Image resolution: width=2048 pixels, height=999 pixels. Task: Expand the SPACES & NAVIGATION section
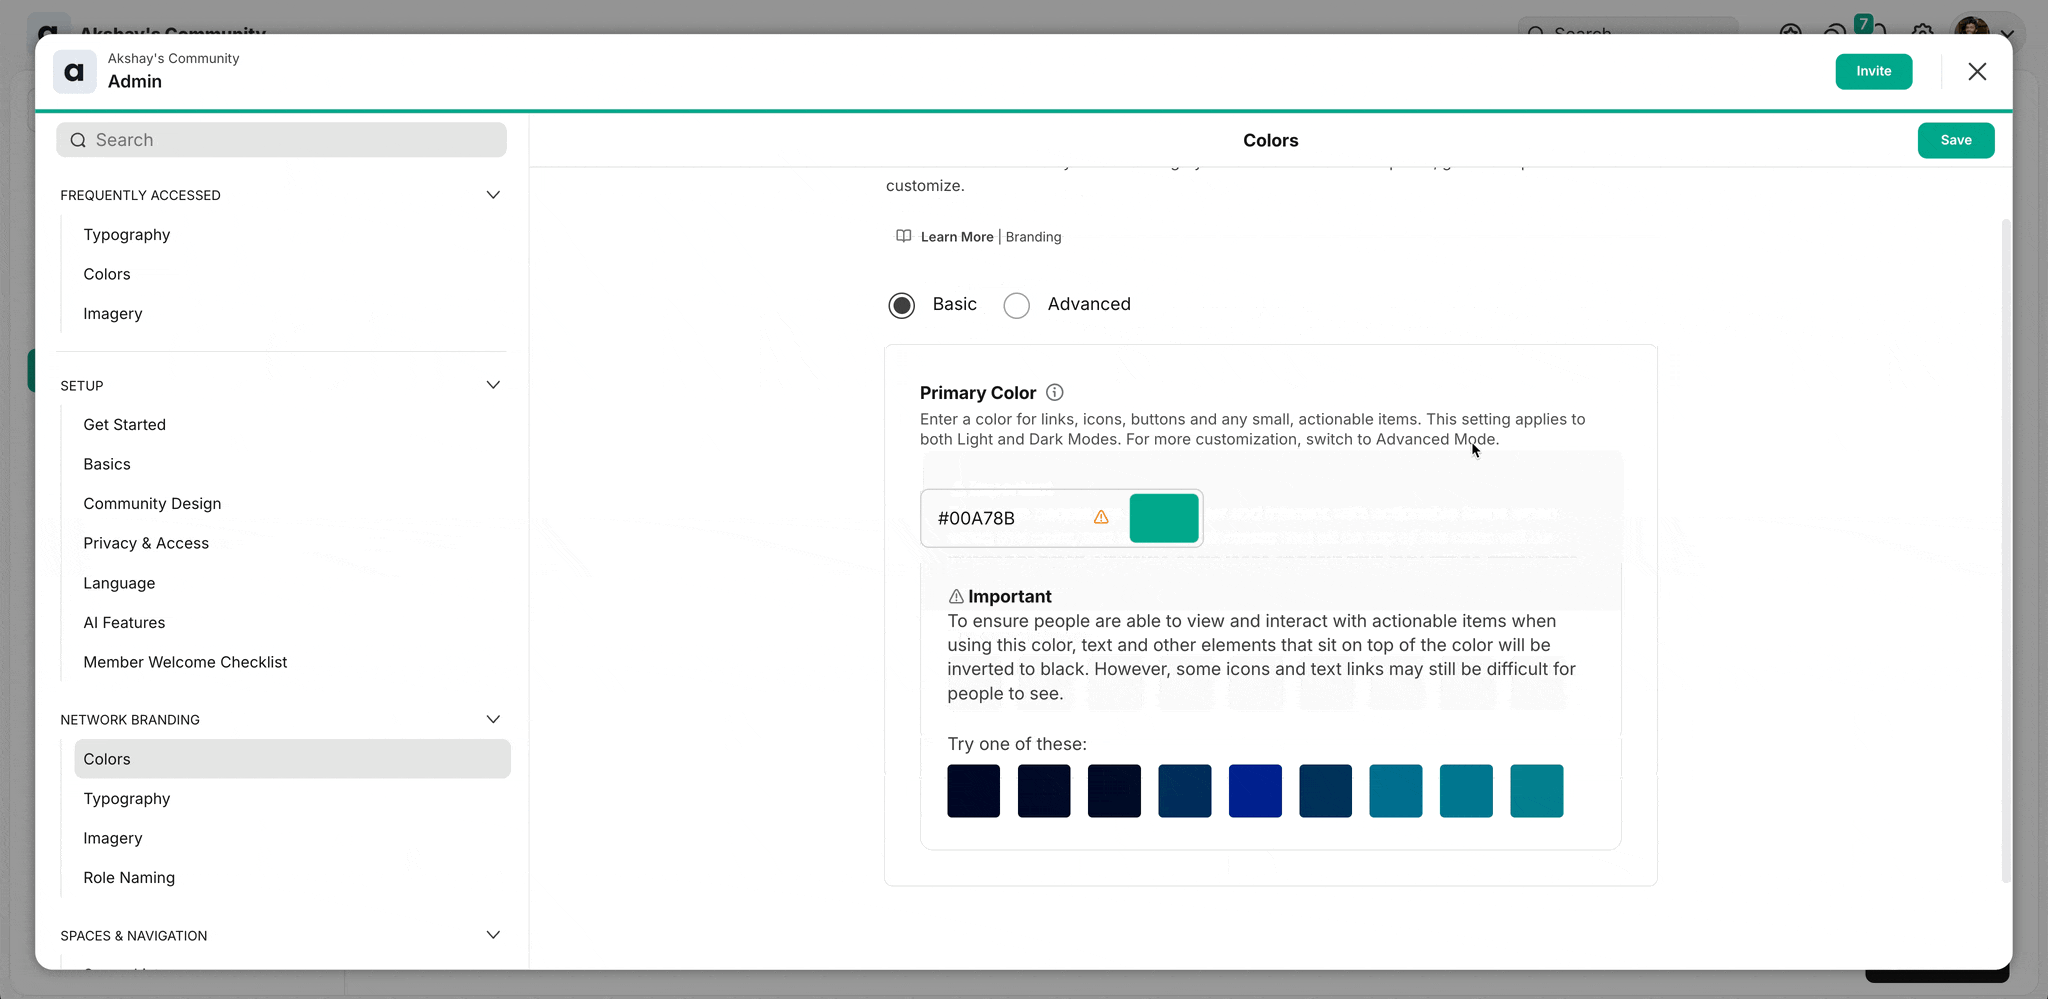493,935
